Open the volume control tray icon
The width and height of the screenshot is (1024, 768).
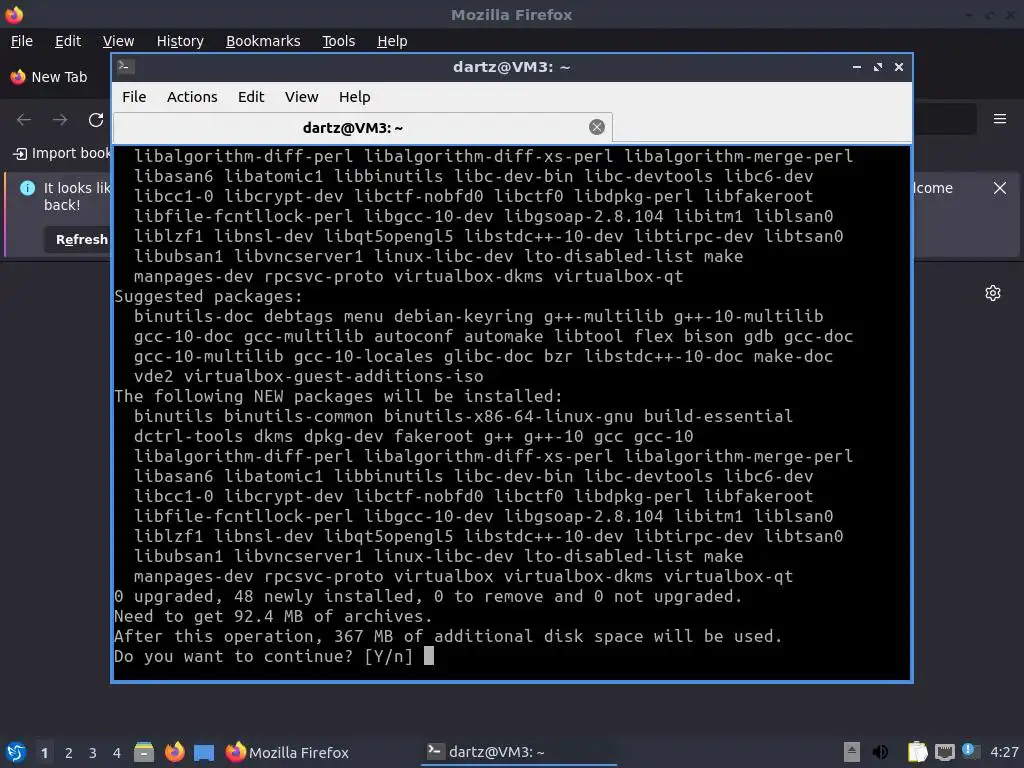tap(880, 752)
